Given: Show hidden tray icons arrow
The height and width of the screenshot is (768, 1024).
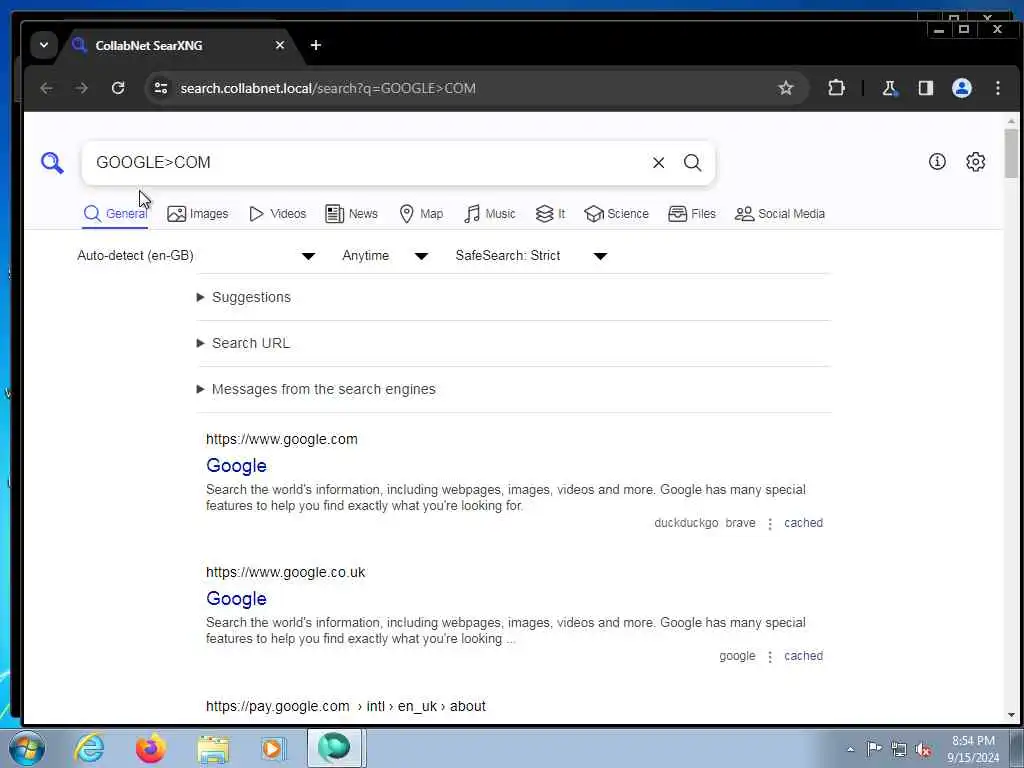Looking at the screenshot, I should click(850, 750).
